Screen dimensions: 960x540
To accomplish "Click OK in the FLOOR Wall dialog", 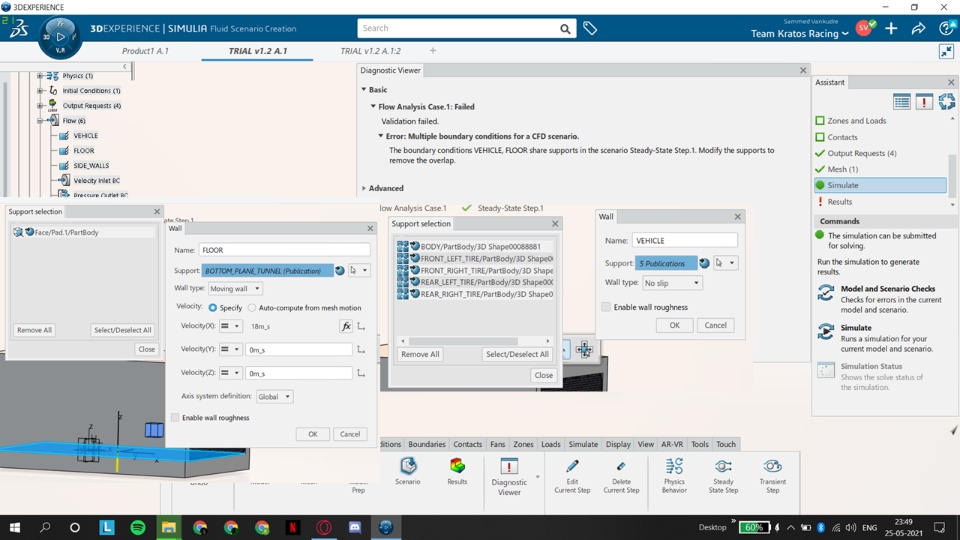I will click(313, 434).
